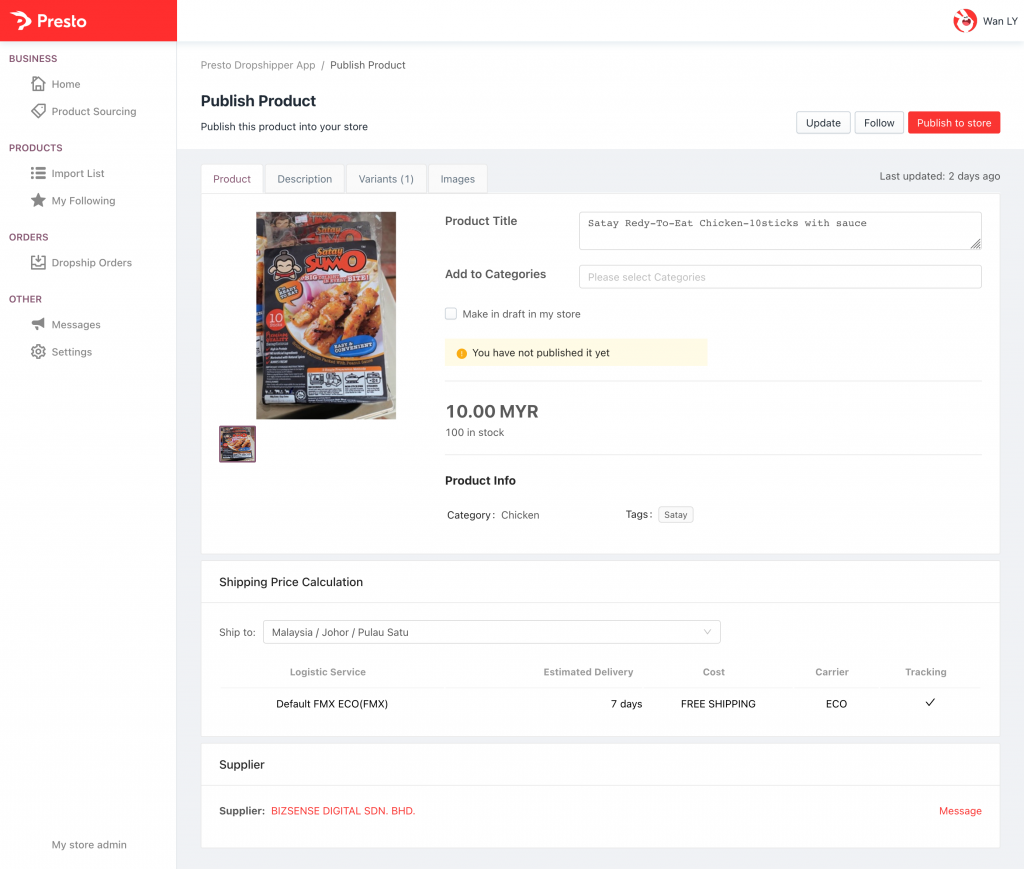Image resolution: width=1024 pixels, height=869 pixels.
Task: Open the Ship to location dropdown
Action: click(x=491, y=631)
